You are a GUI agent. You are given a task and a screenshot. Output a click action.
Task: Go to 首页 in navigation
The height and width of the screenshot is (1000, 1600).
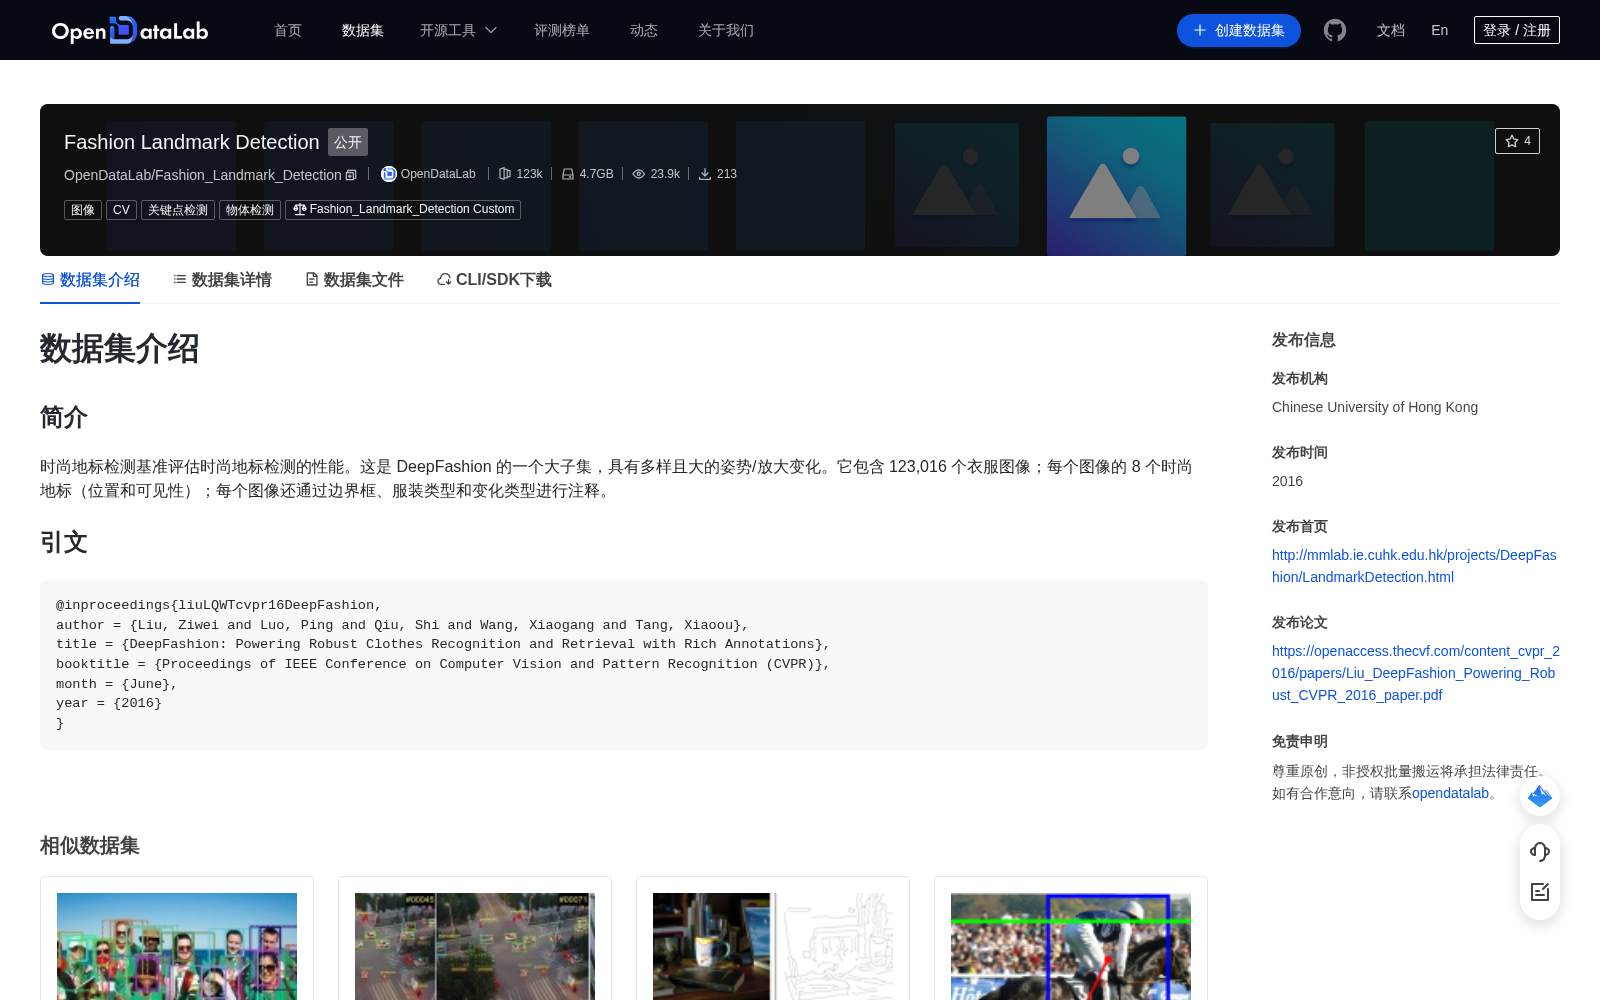pos(288,30)
